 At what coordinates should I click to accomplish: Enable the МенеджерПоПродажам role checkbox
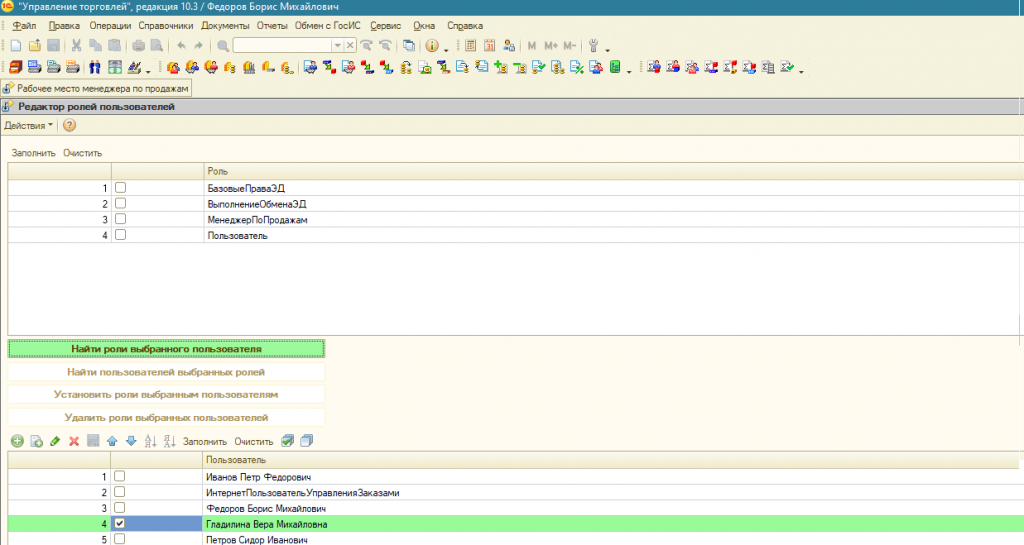coord(121,219)
